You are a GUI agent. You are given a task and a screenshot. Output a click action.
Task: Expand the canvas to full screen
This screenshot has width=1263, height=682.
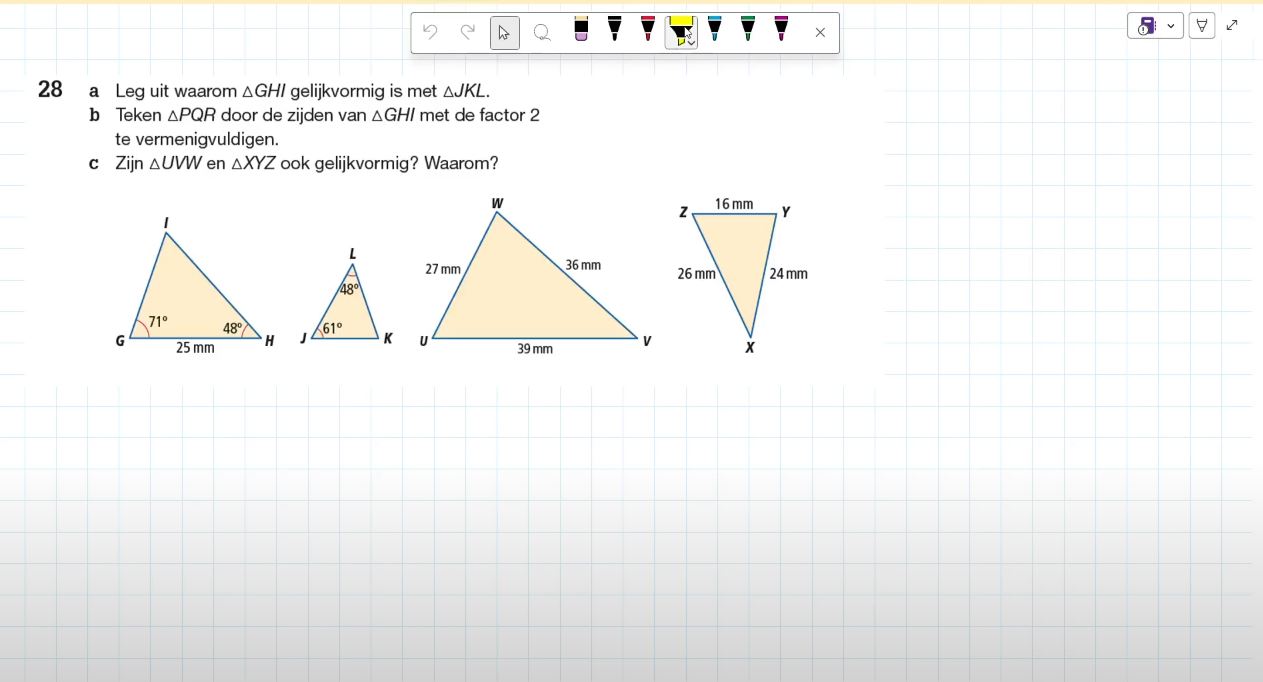pos(1232,25)
